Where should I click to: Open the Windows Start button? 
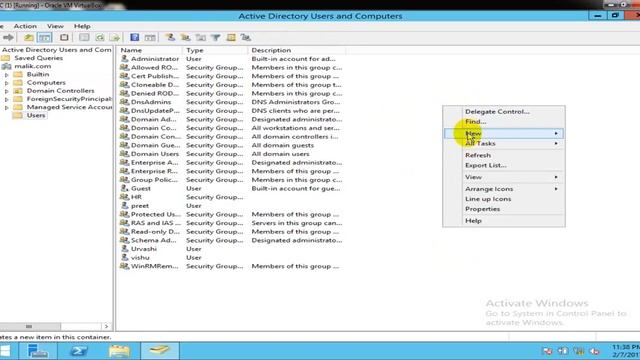coord(5,351)
